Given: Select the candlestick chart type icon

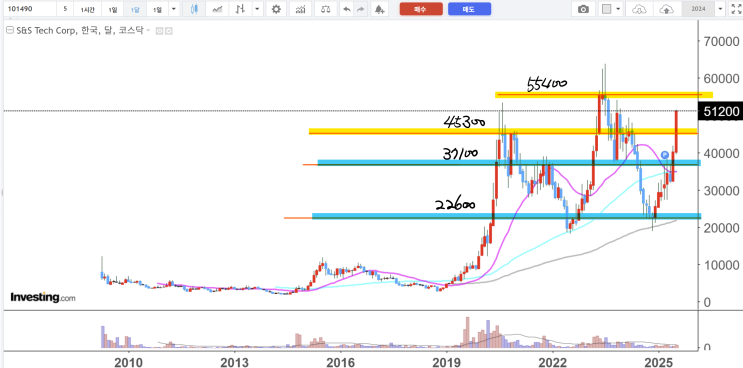Looking at the screenshot, I should point(194,9).
